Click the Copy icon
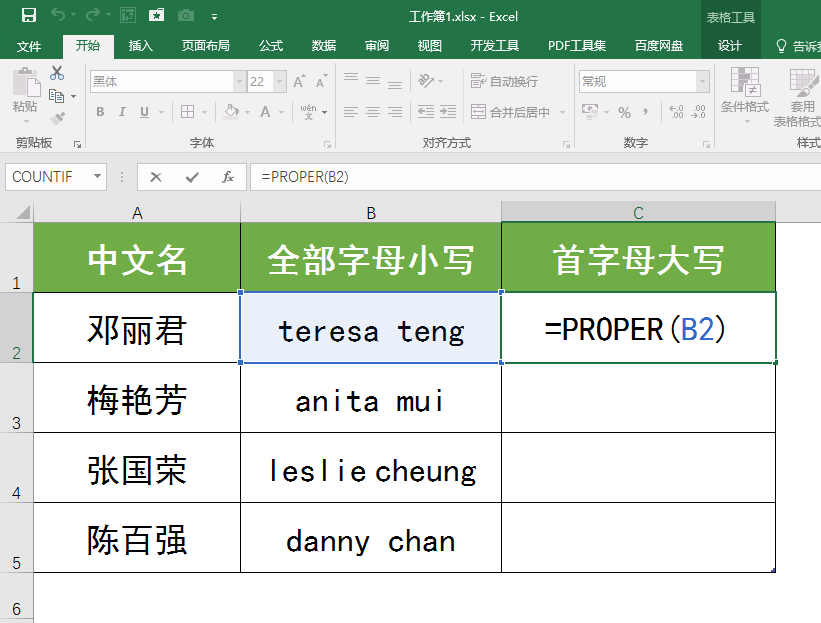 coord(56,96)
